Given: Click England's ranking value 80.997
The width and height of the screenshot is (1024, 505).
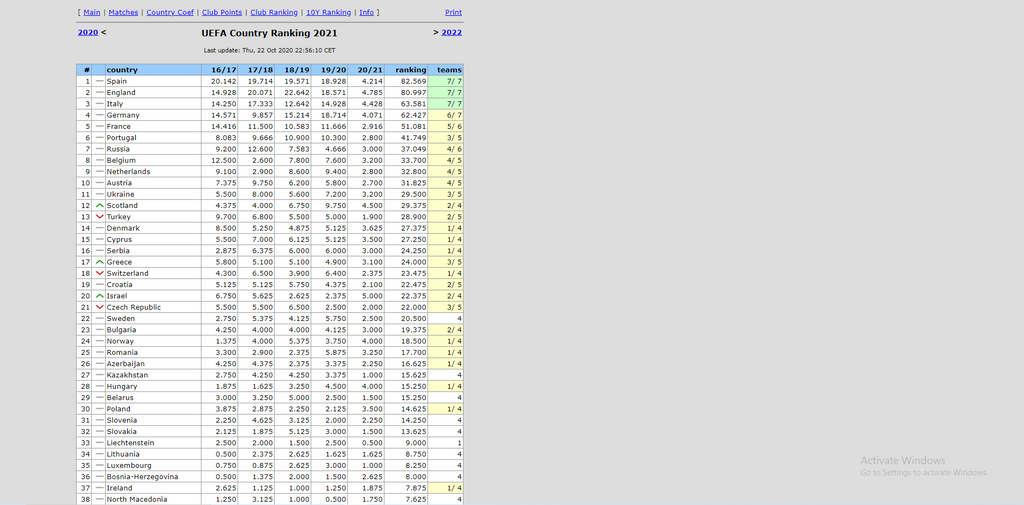Looking at the screenshot, I should [413, 93].
